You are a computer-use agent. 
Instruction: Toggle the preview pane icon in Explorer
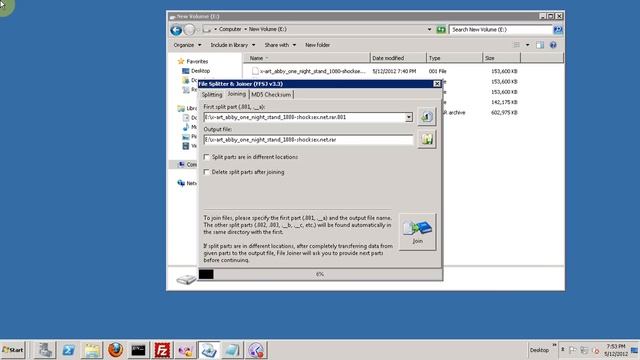[540, 45]
